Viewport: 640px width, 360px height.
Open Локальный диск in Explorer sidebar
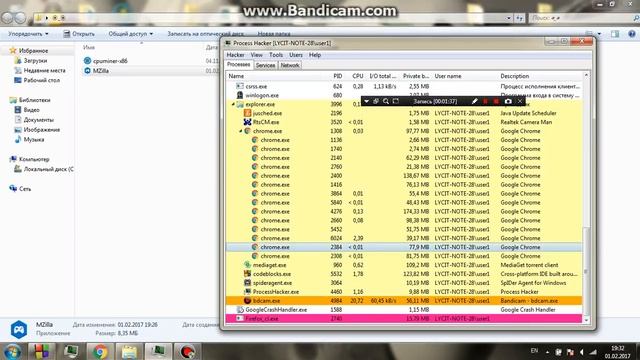(44, 169)
